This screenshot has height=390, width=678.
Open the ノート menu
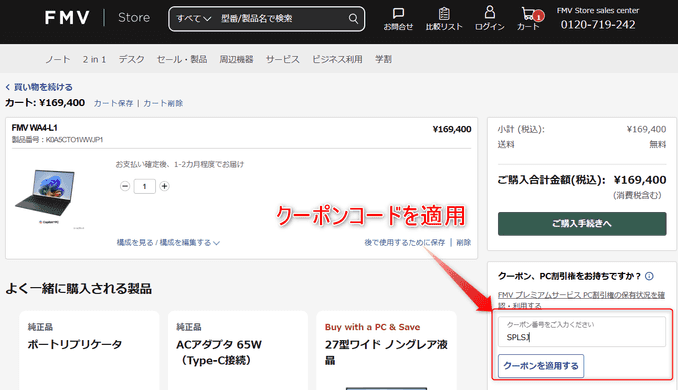pos(58,59)
